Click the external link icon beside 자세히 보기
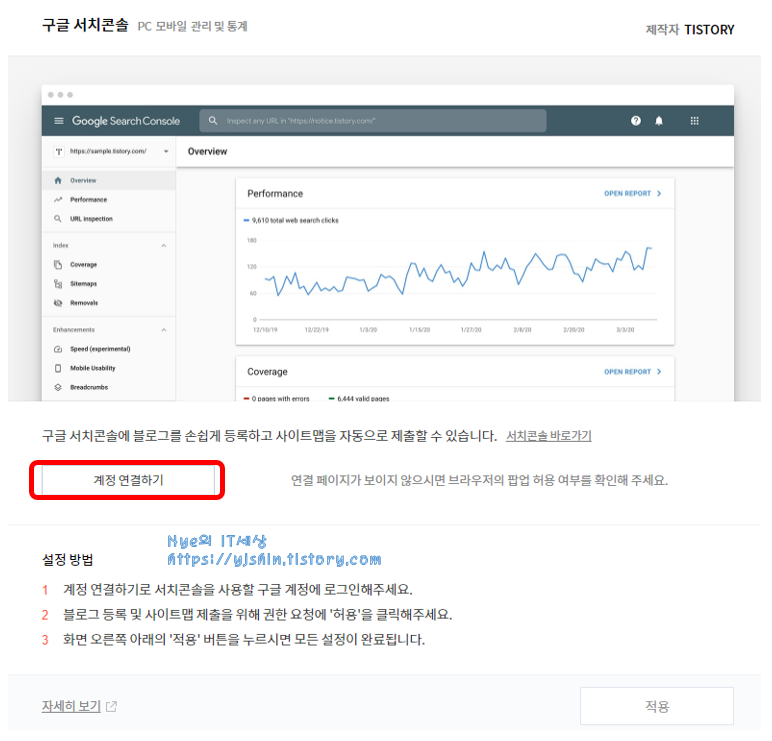 point(112,707)
